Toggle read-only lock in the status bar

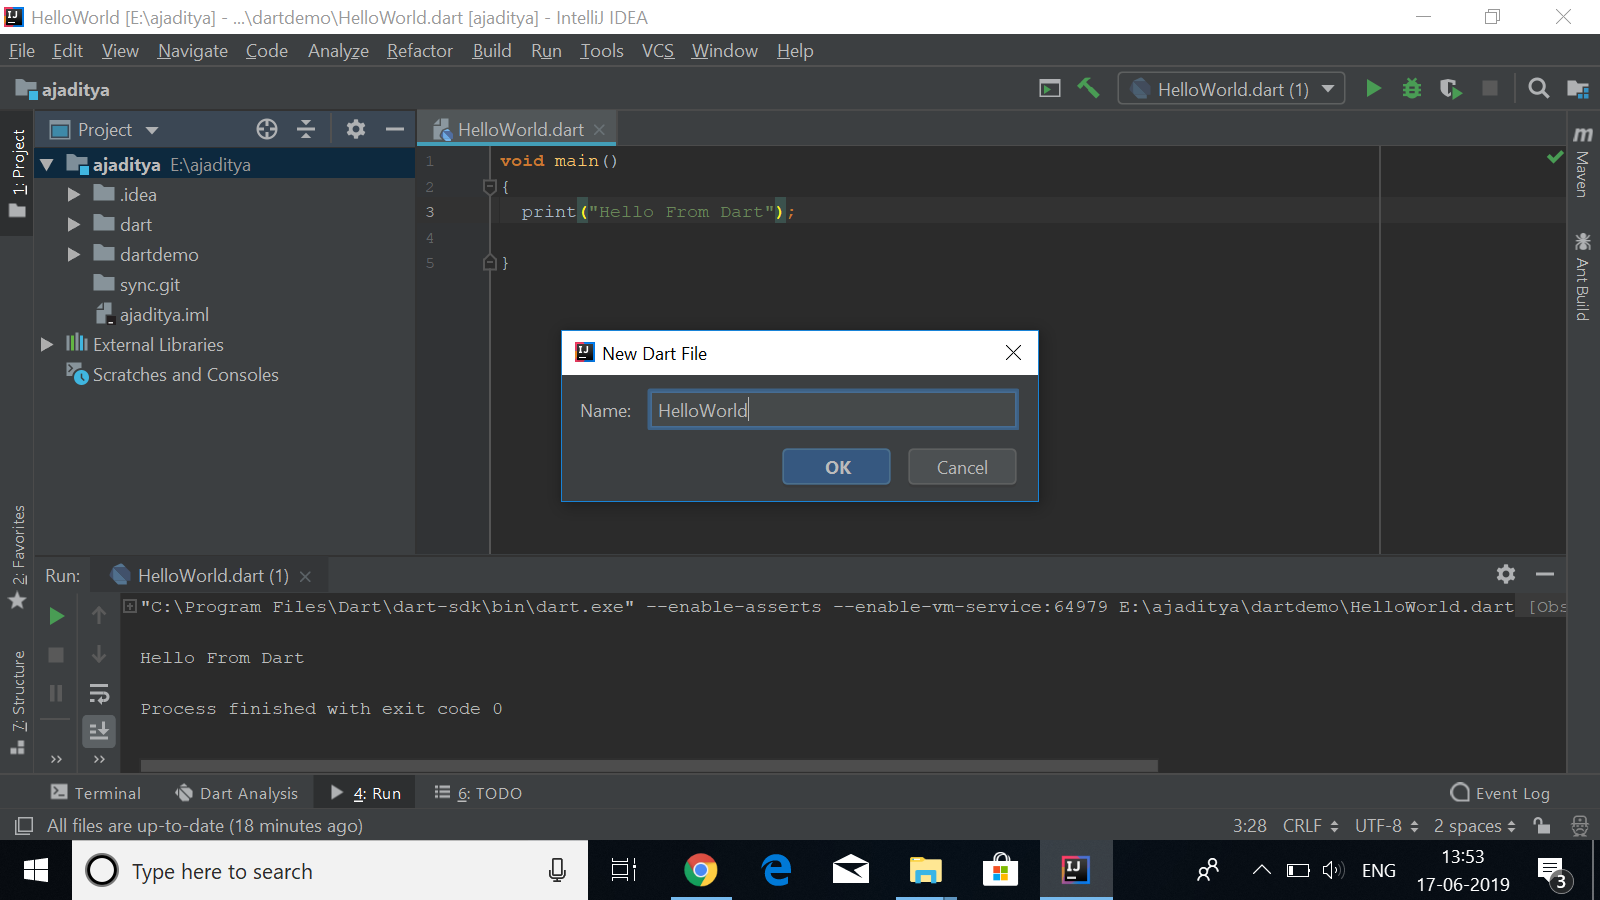pyautogui.click(x=1541, y=826)
